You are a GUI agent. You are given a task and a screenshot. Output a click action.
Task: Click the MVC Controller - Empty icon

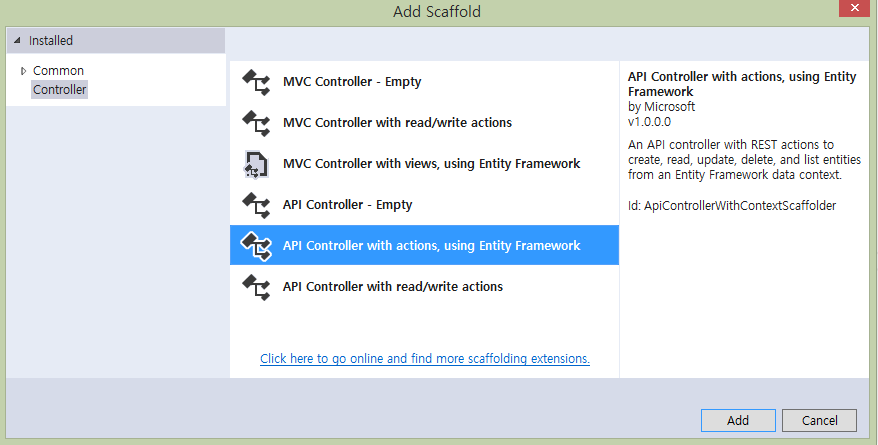coord(256,82)
